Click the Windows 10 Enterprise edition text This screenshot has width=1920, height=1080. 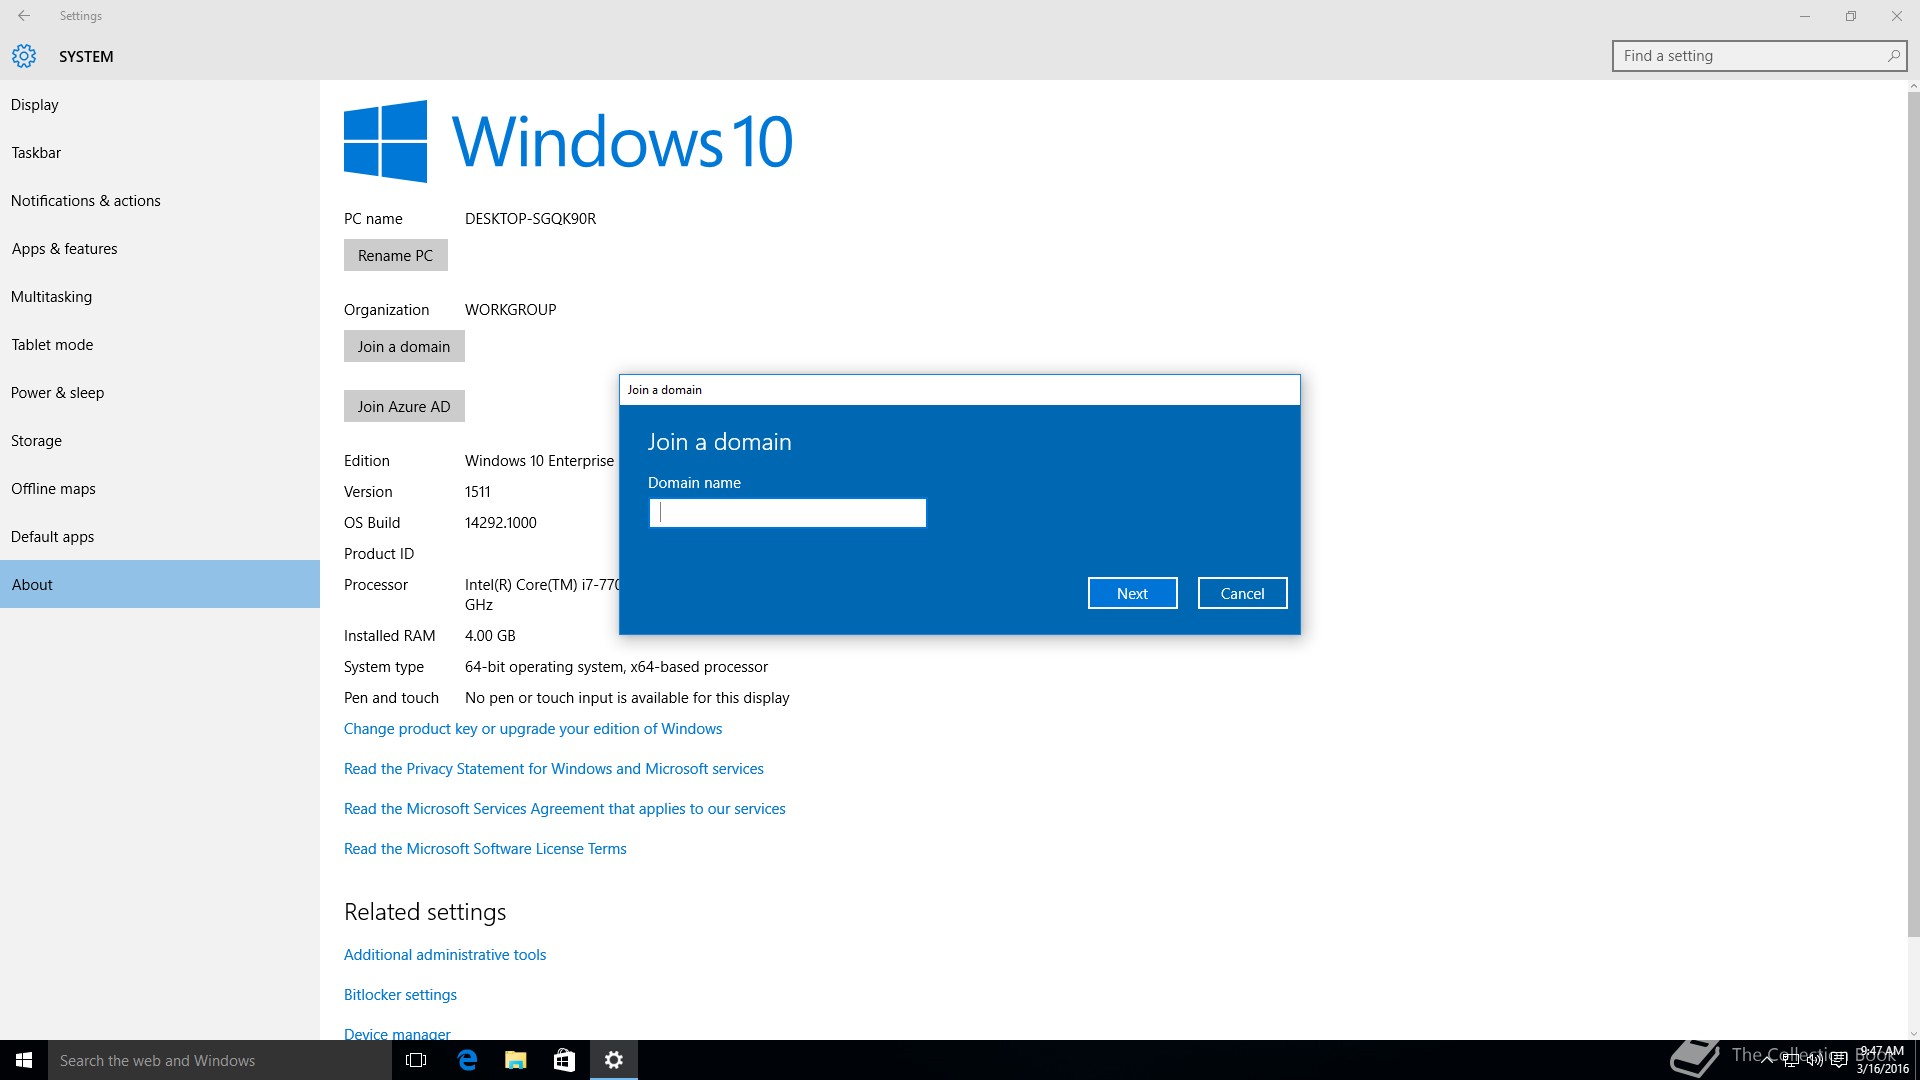[x=539, y=461]
